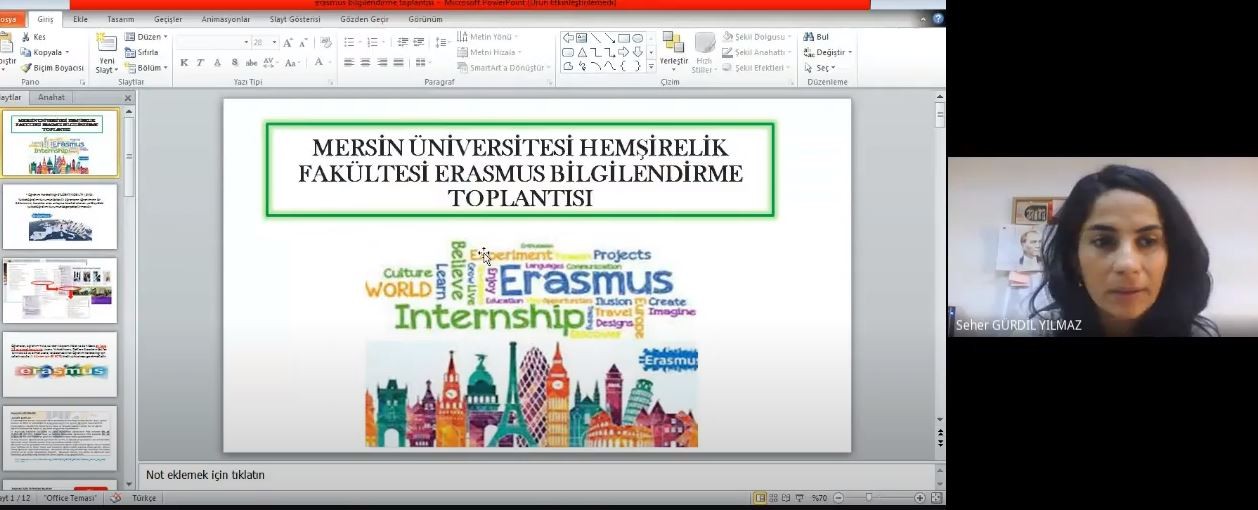Click the Sıfırla reset slide icon
This screenshot has height=510, width=1258.
point(131,52)
